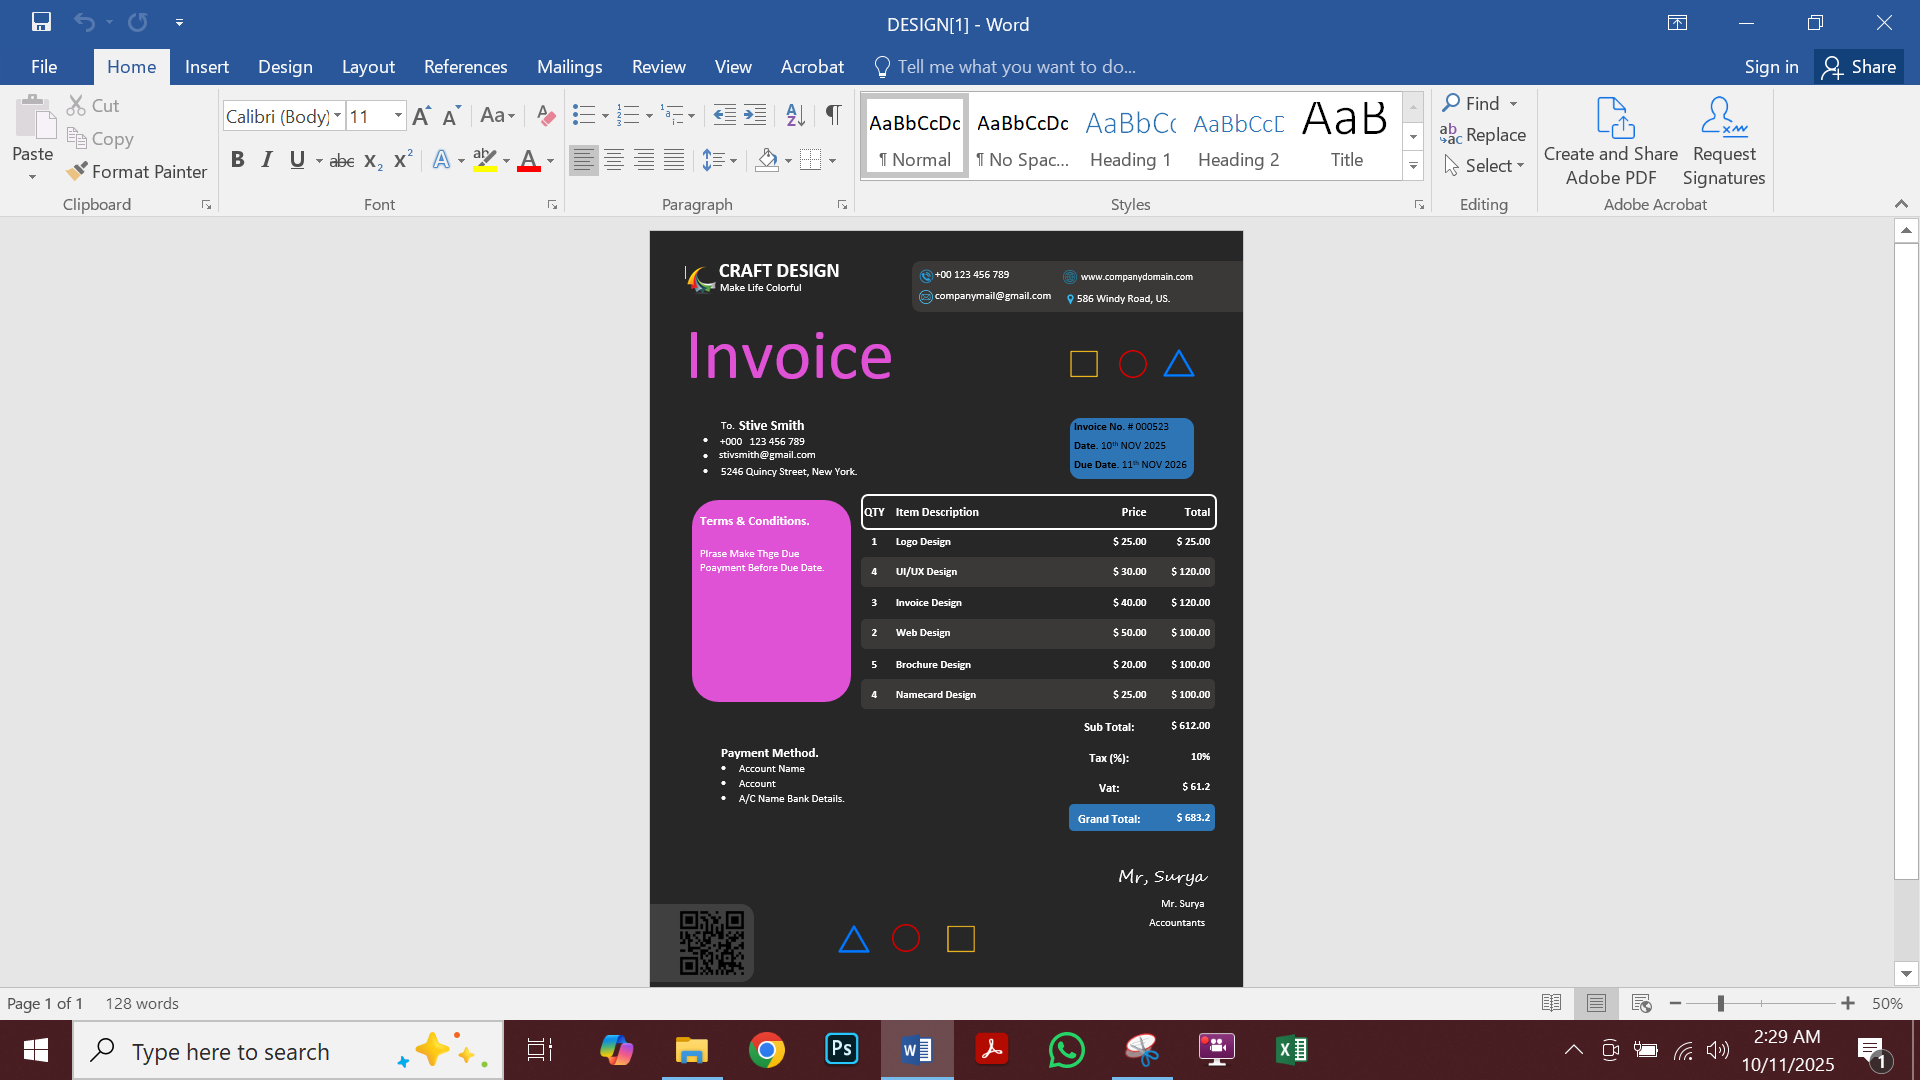
Task: Click the Increase Indent icon
Action: [756, 116]
